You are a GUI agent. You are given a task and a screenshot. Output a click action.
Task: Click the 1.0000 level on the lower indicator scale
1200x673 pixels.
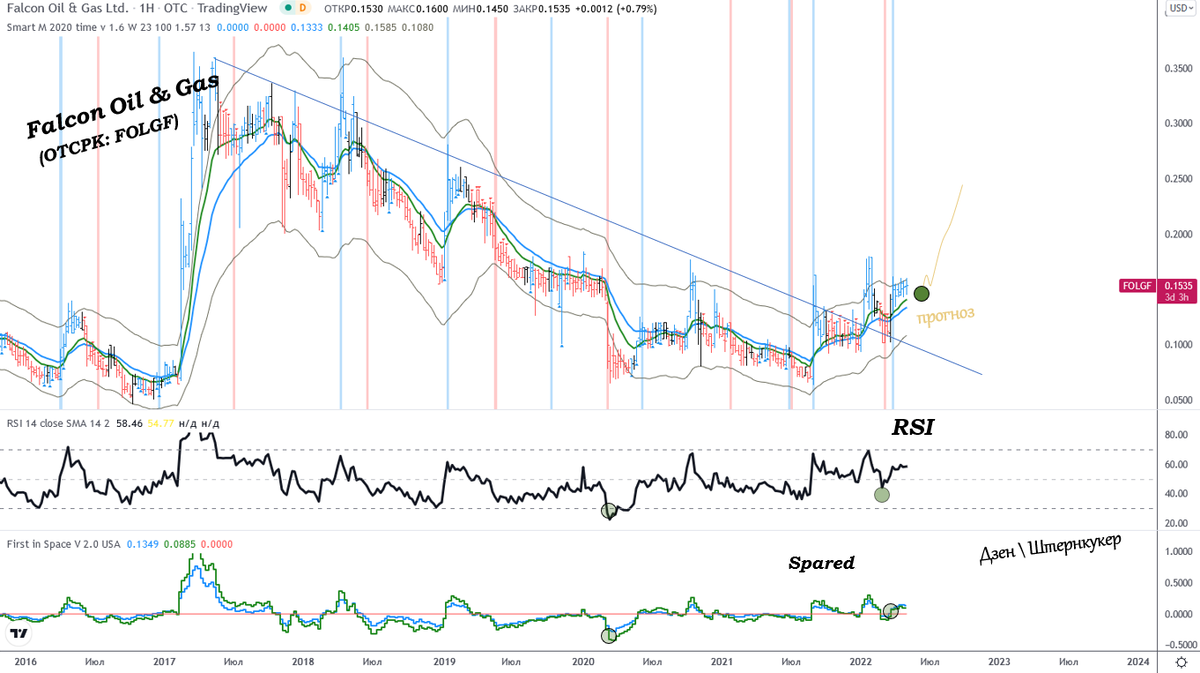coord(1180,551)
